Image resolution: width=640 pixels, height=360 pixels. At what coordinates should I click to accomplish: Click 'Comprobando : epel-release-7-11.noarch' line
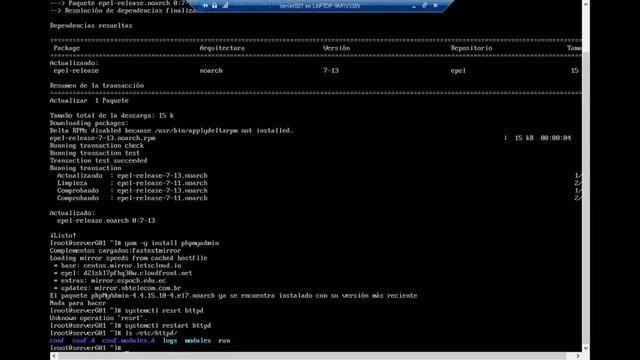pos(132,198)
